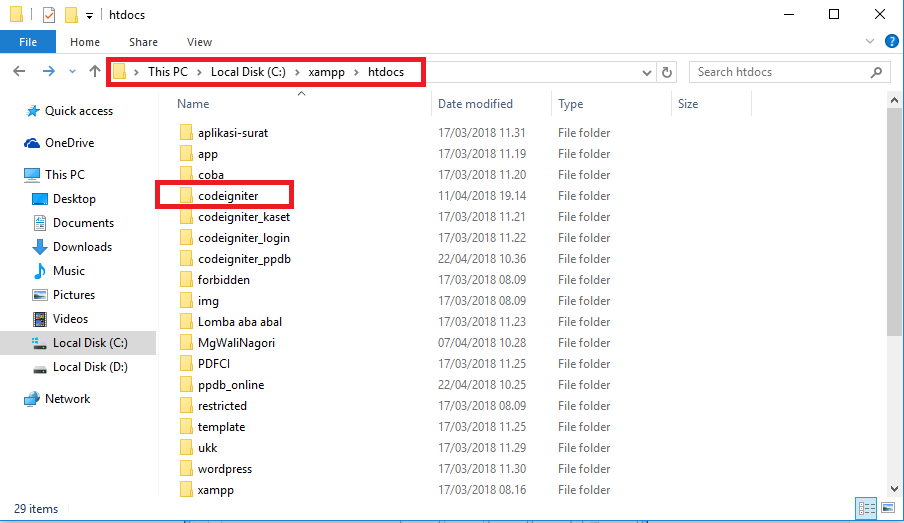Viewport: 904px width, 523px height.
Task: Click file list scrollbar down arrow
Action: coord(894,489)
